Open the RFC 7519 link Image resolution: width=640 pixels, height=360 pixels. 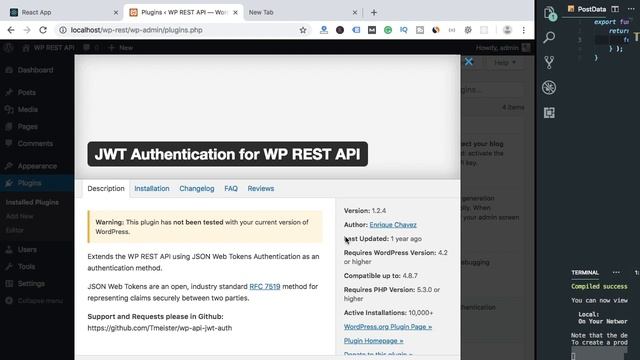[265, 287]
